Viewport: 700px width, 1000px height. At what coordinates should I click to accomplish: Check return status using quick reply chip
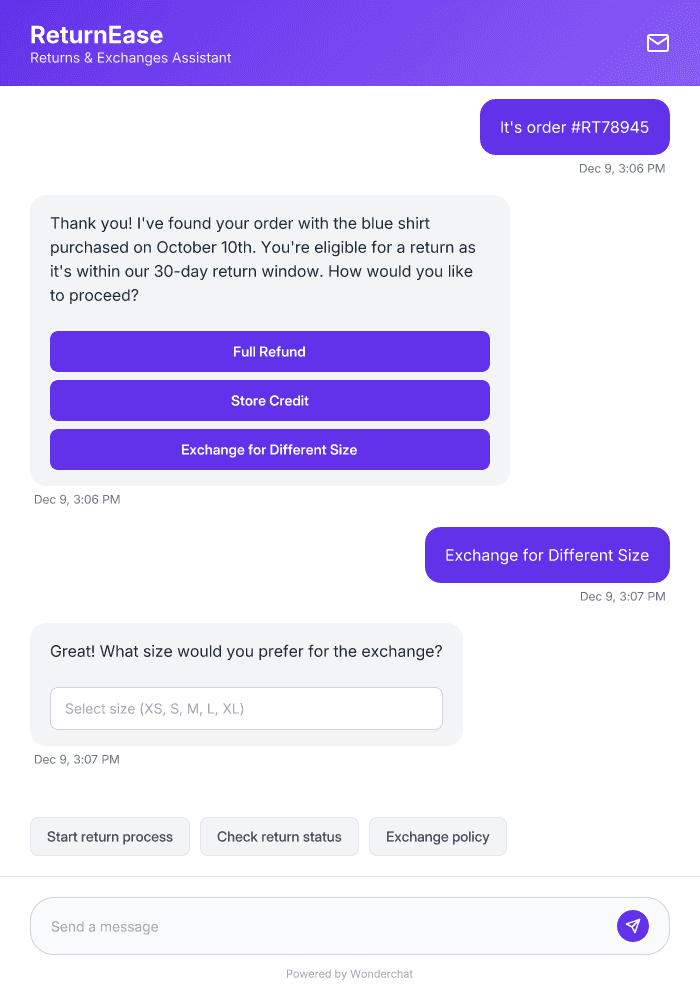point(279,836)
